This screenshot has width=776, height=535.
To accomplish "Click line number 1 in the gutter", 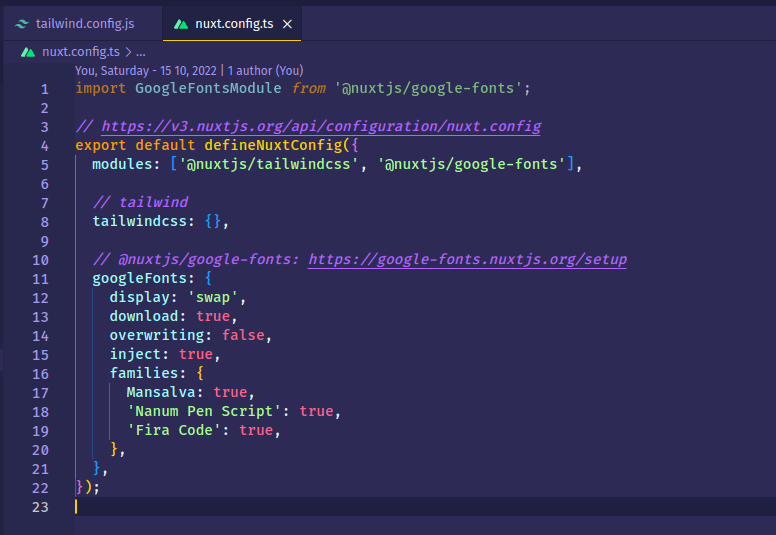I will pos(45,89).
